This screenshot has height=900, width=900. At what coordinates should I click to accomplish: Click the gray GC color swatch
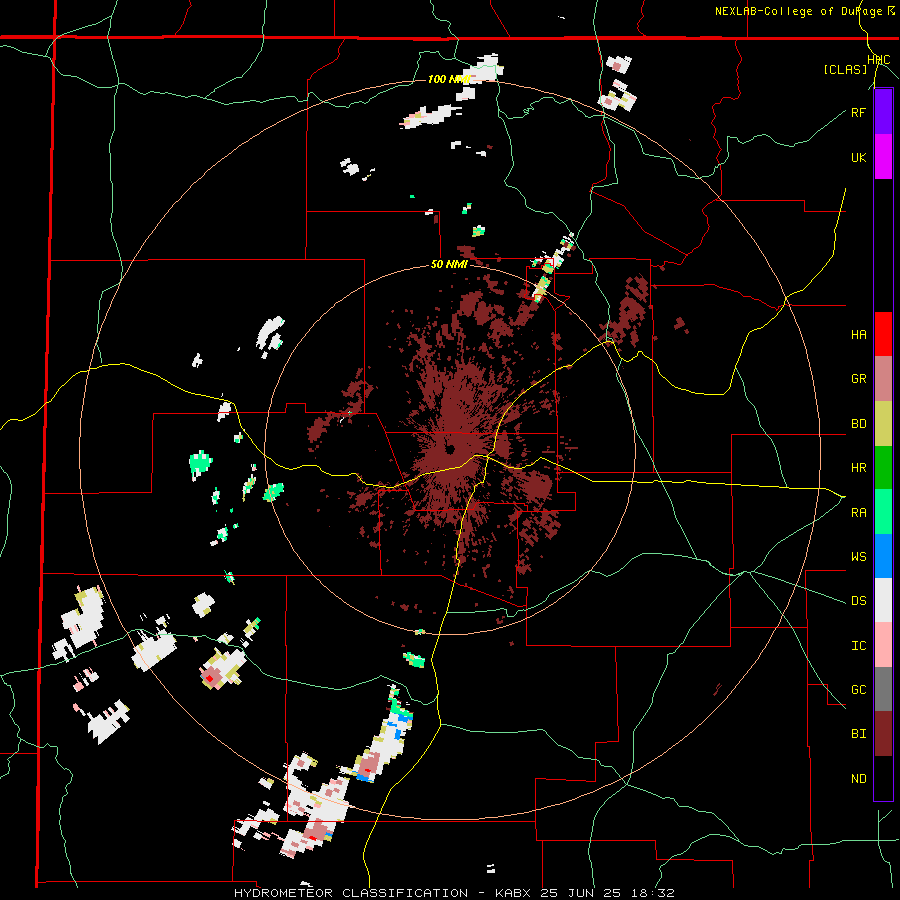(x=883, y=689)
